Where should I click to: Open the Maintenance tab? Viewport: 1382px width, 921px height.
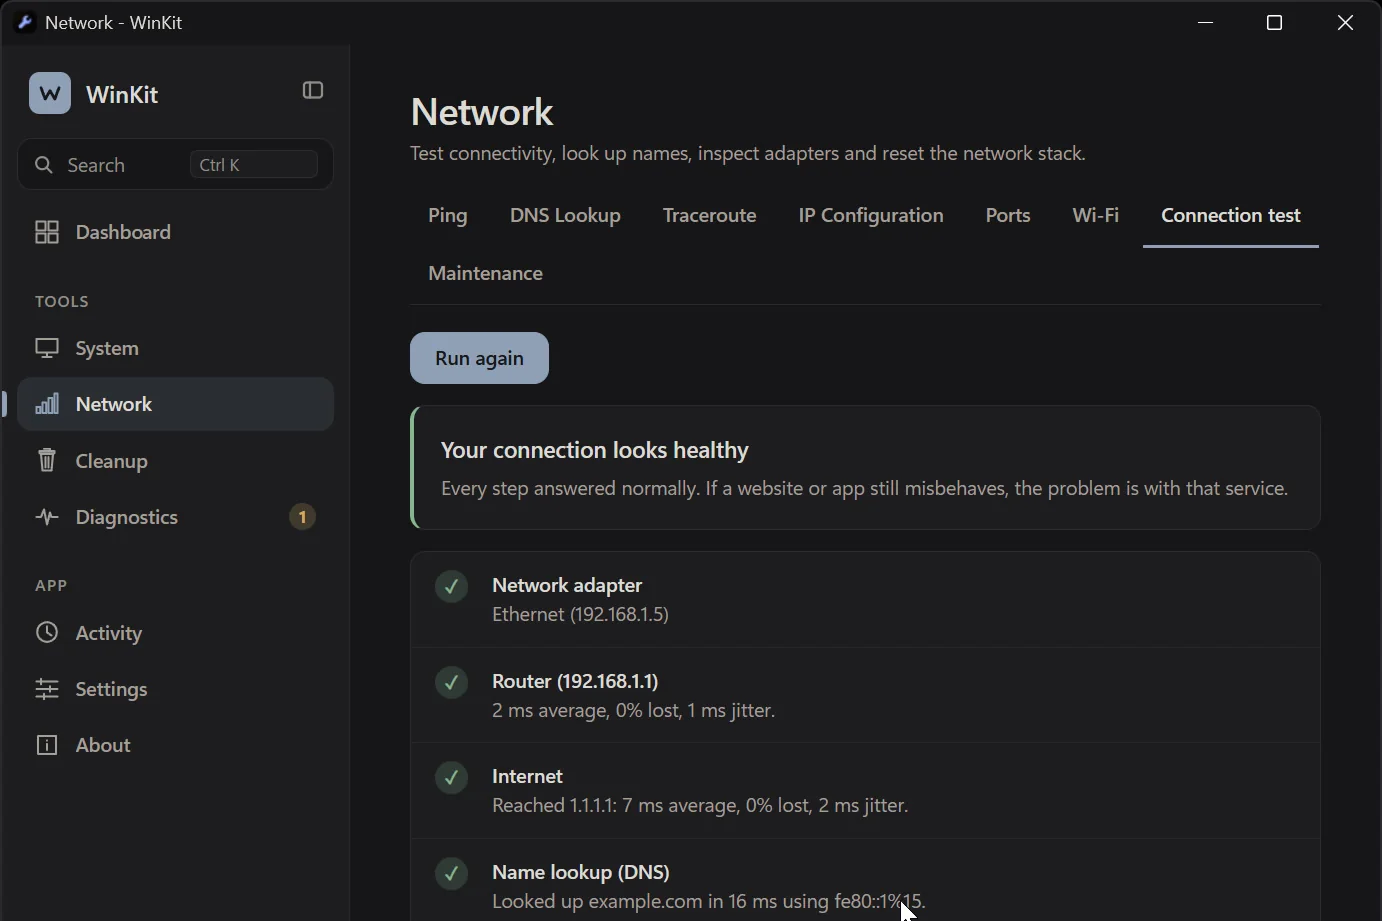486,274
